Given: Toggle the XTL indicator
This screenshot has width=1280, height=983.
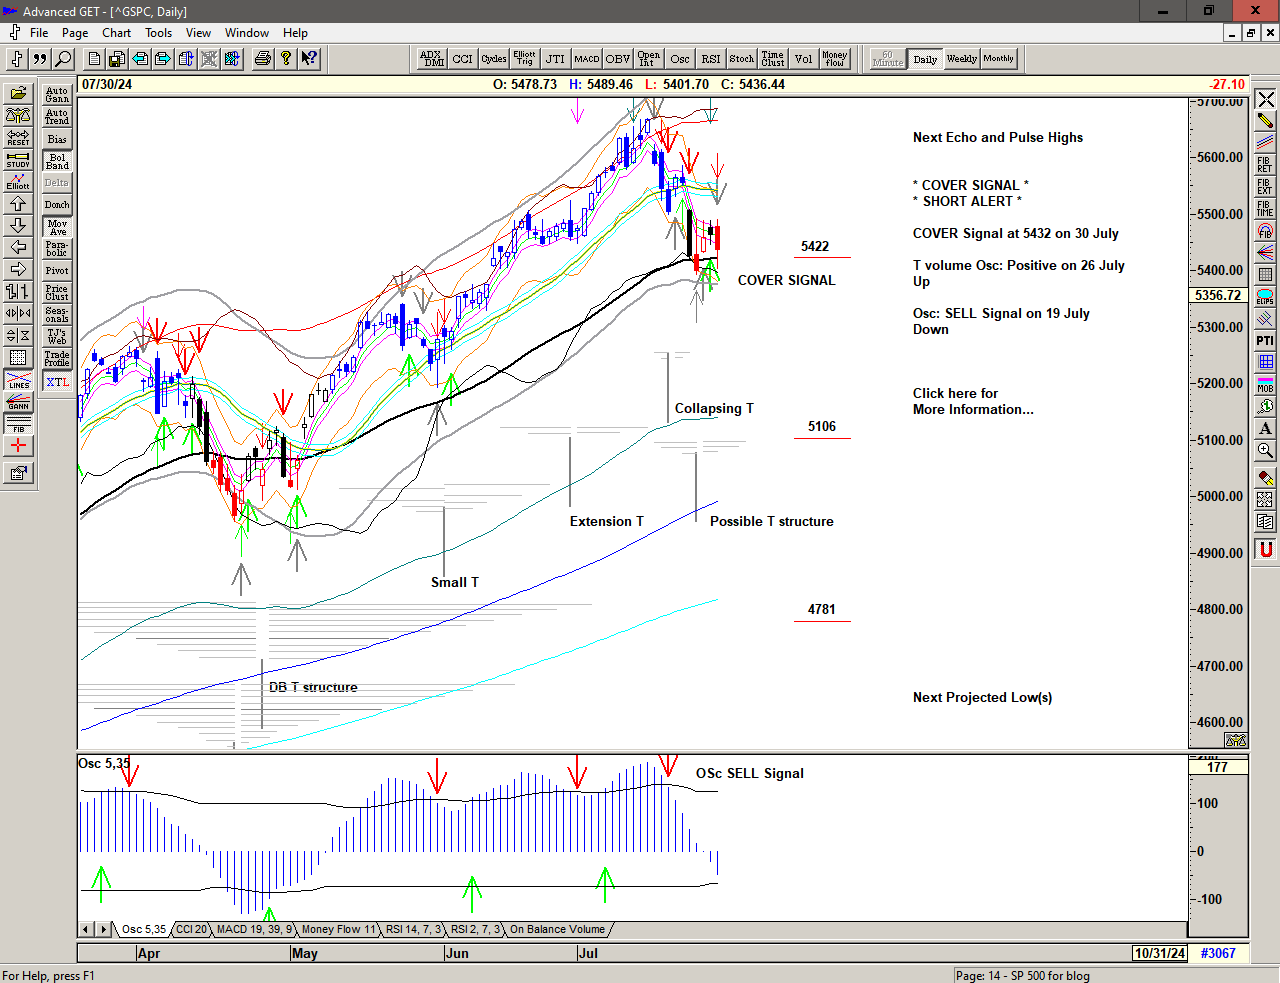Looking at the screenshot, I should pos(57,382).
